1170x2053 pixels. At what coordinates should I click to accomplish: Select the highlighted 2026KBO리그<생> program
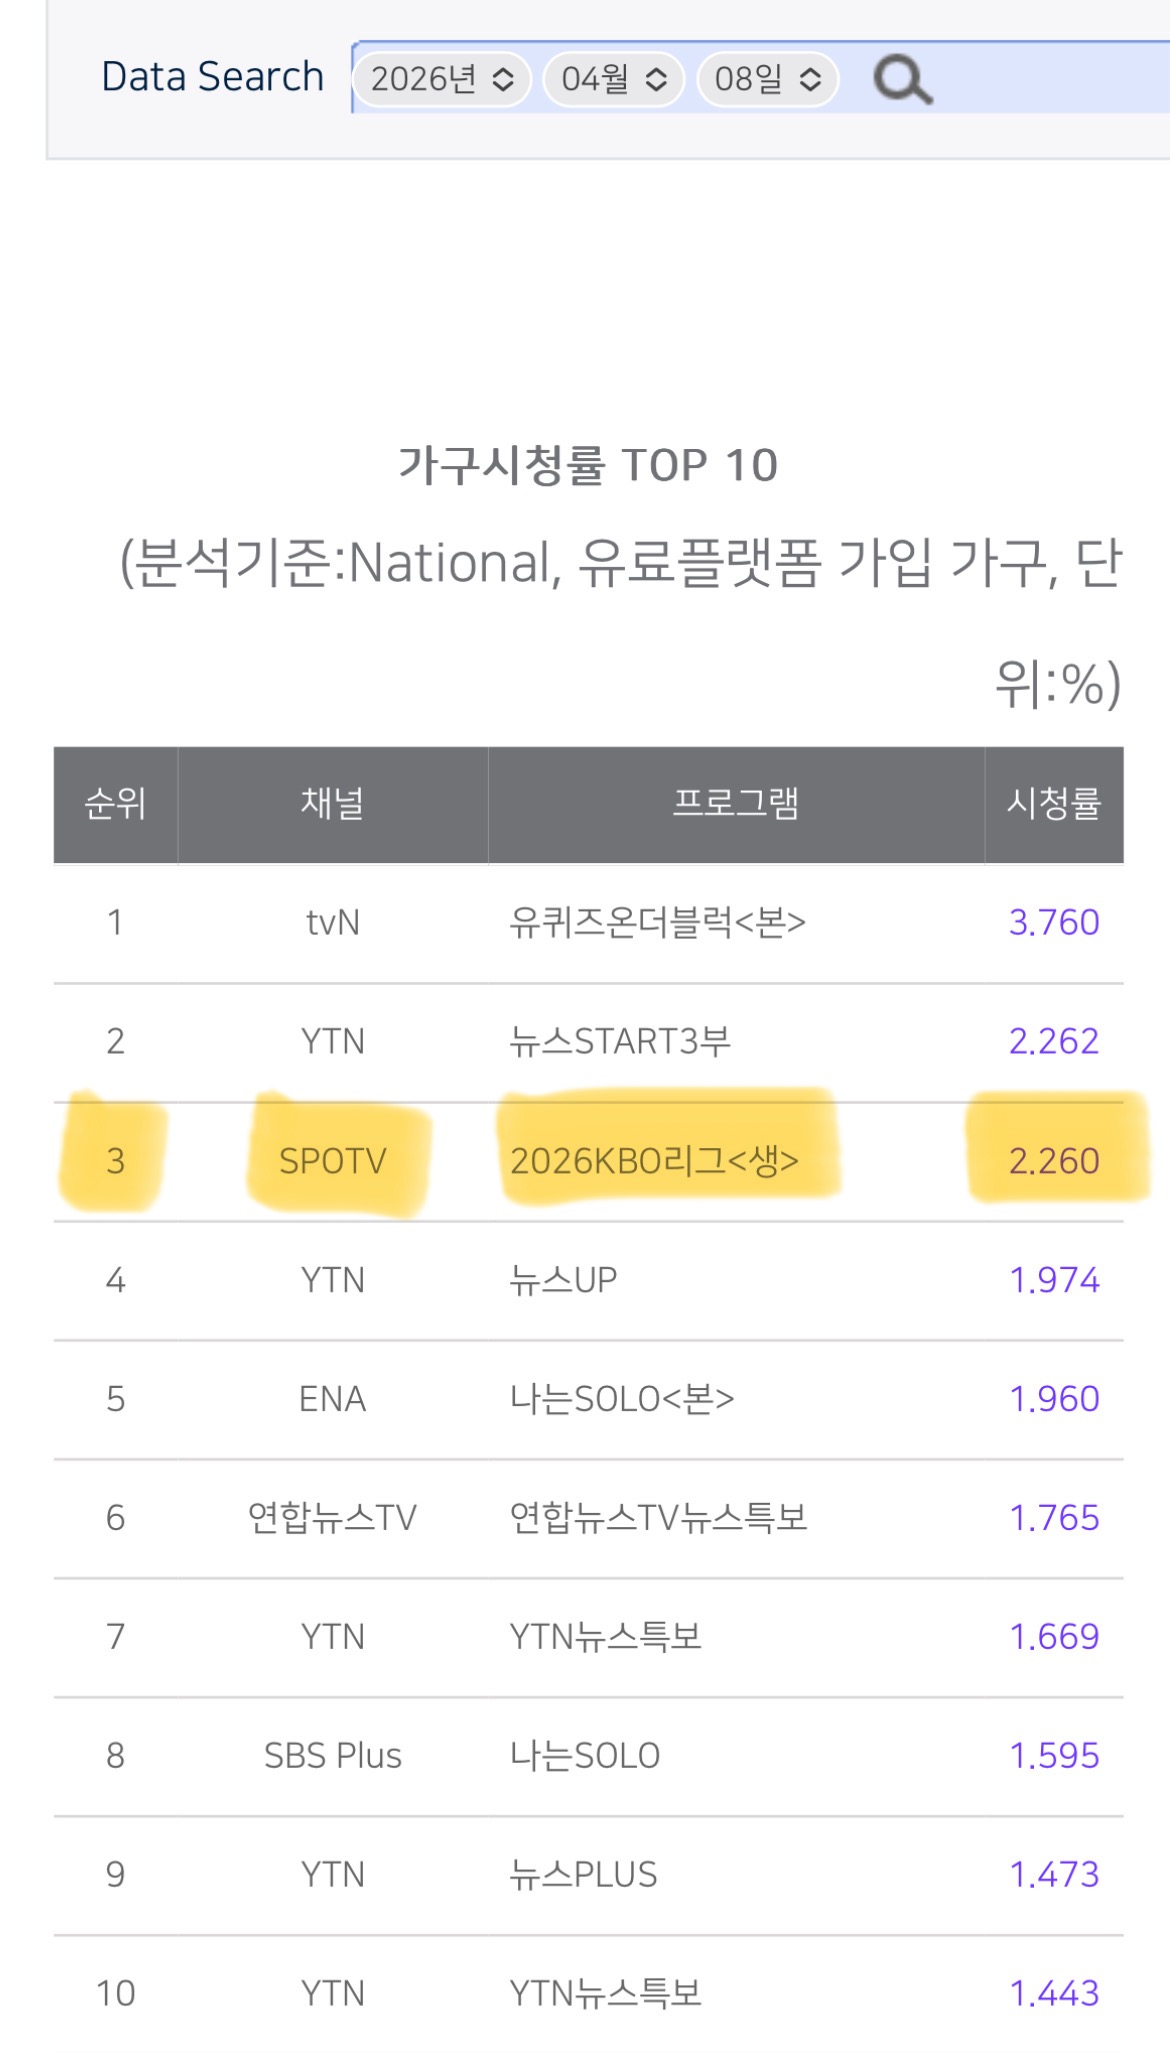pos(654,1161)
